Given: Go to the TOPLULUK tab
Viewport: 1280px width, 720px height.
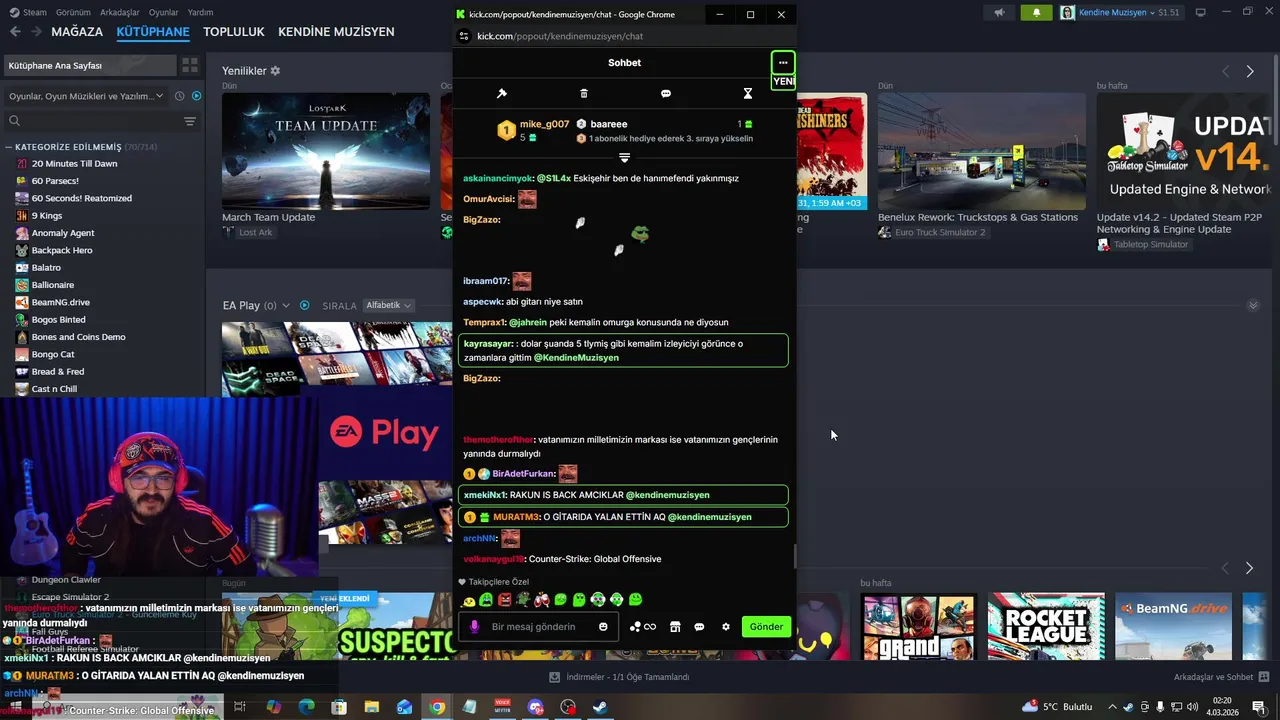Looking at the screenshot, I should 234,32.
